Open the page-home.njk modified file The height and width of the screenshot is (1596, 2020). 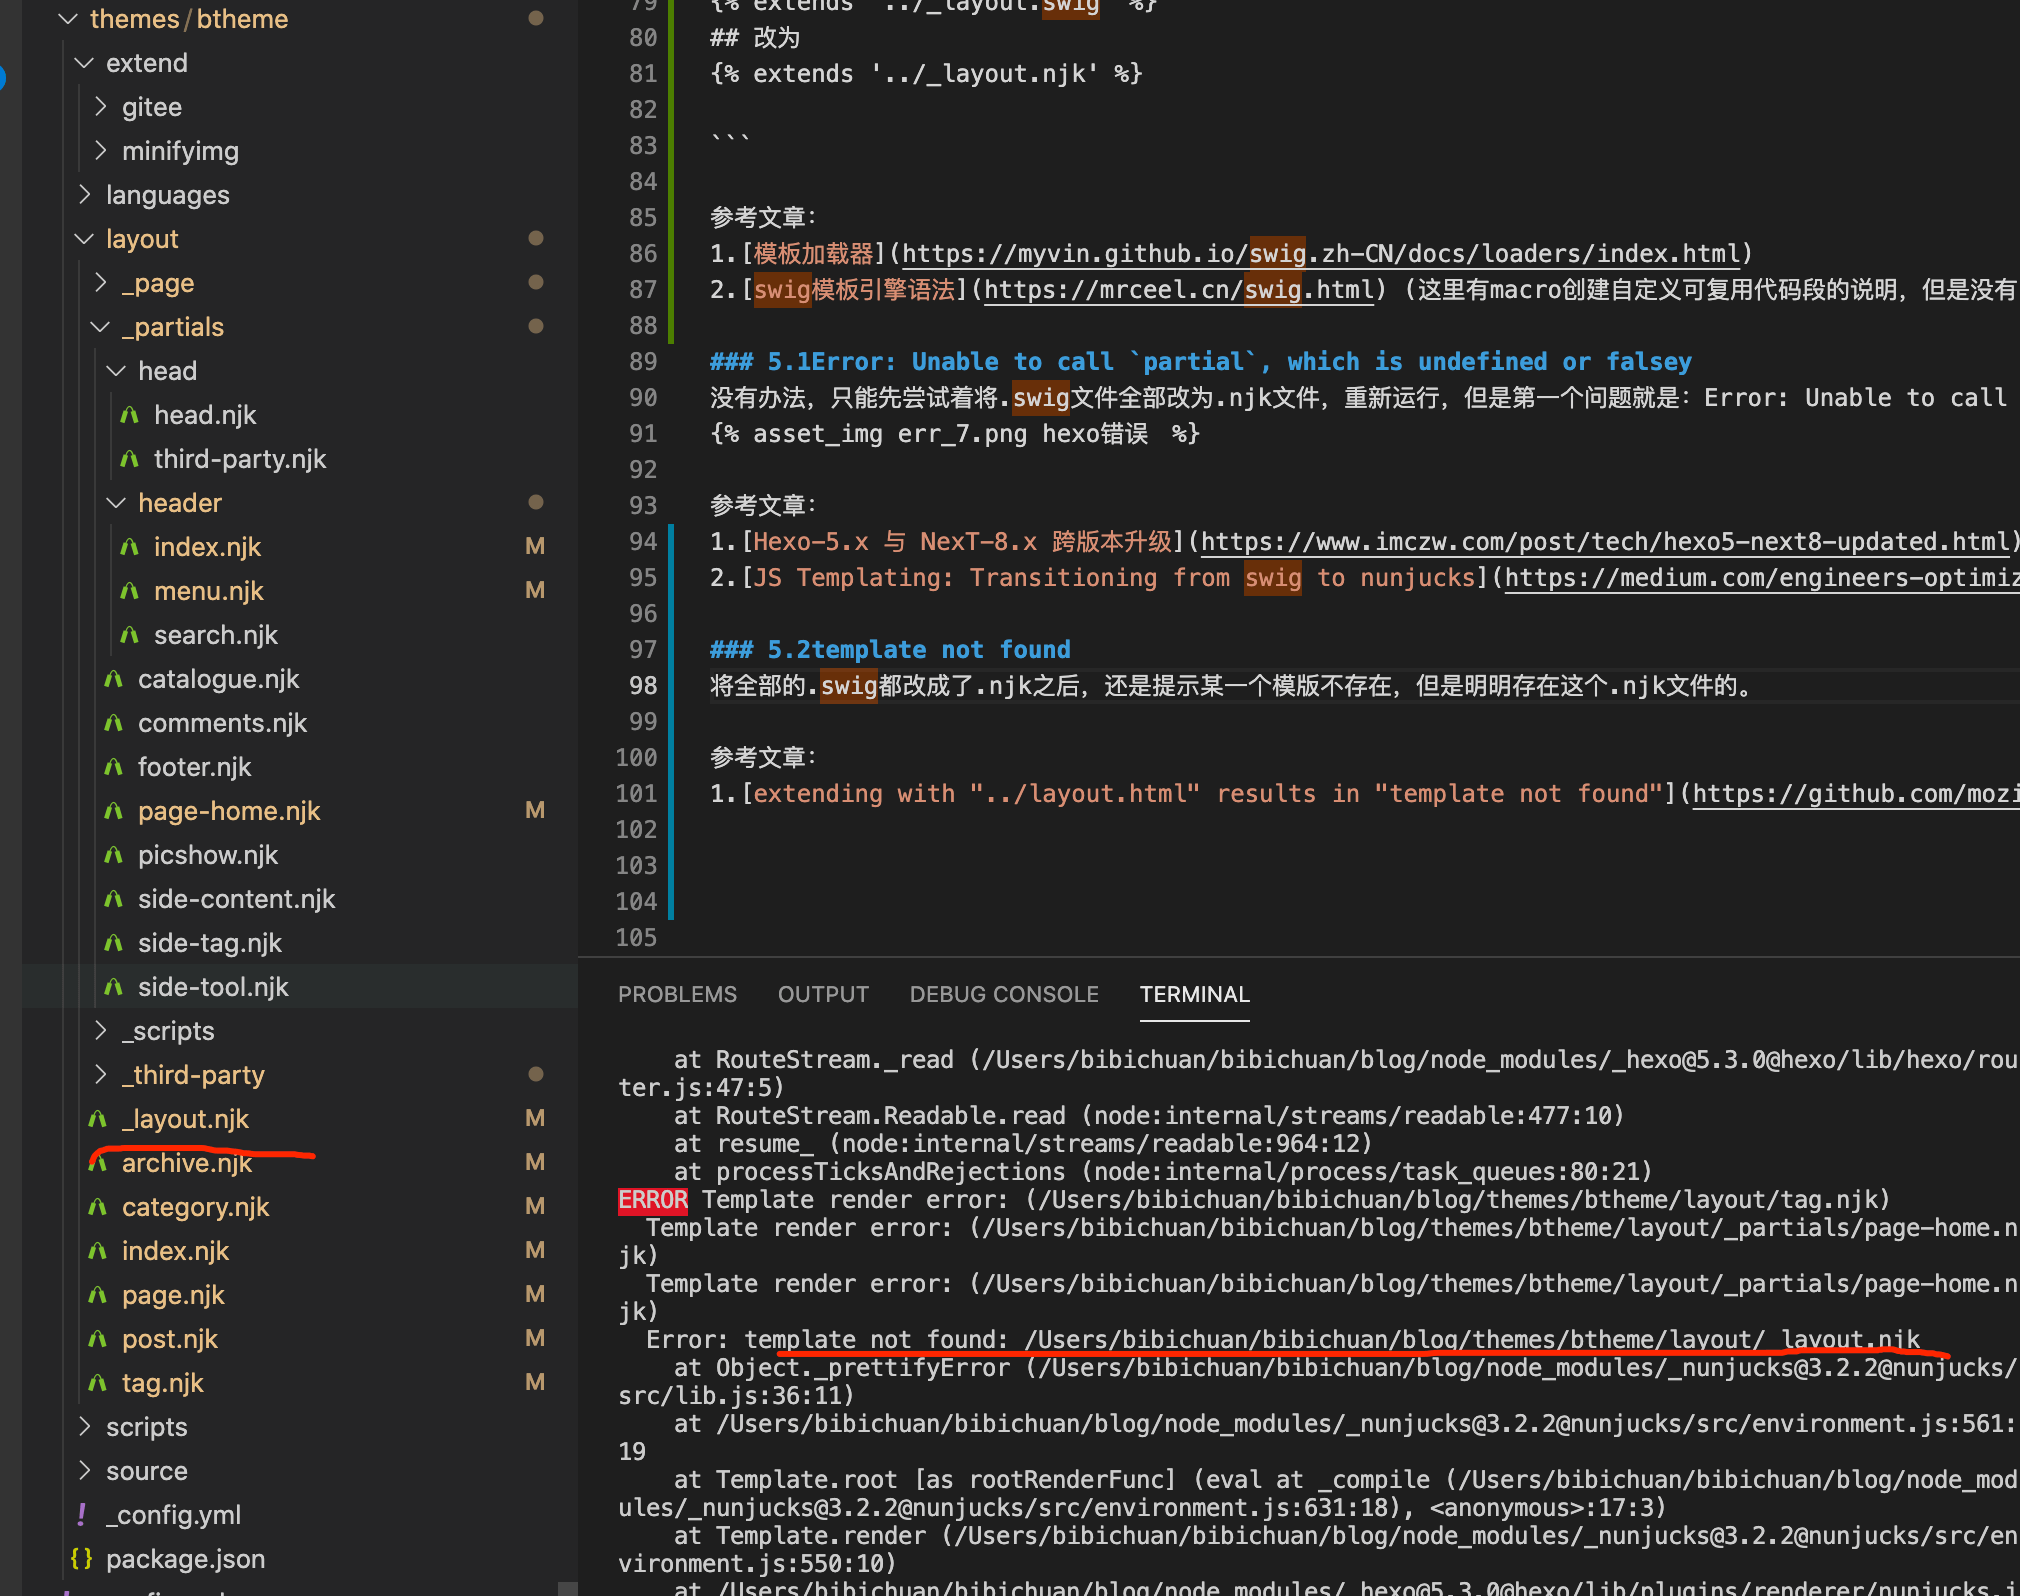(x=229, y=811)
